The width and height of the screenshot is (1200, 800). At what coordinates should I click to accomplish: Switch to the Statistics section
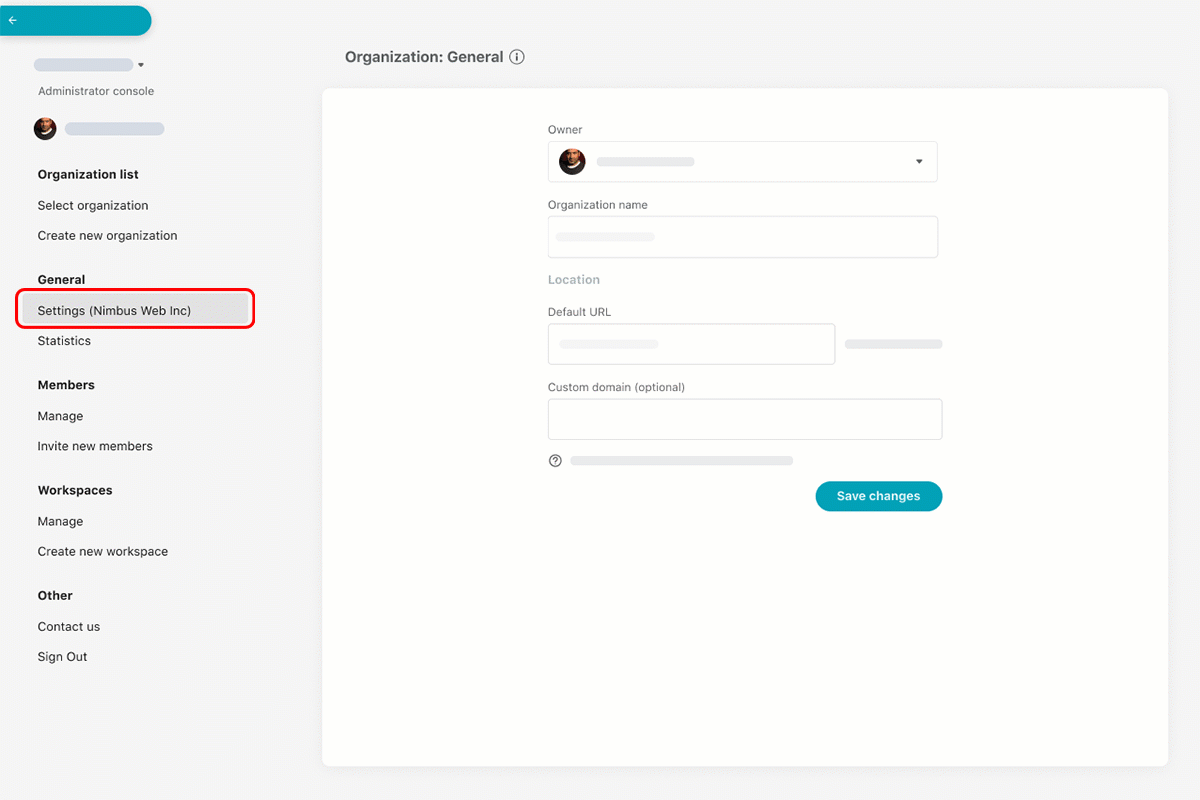pyautogui.click(x=64, y=340)
